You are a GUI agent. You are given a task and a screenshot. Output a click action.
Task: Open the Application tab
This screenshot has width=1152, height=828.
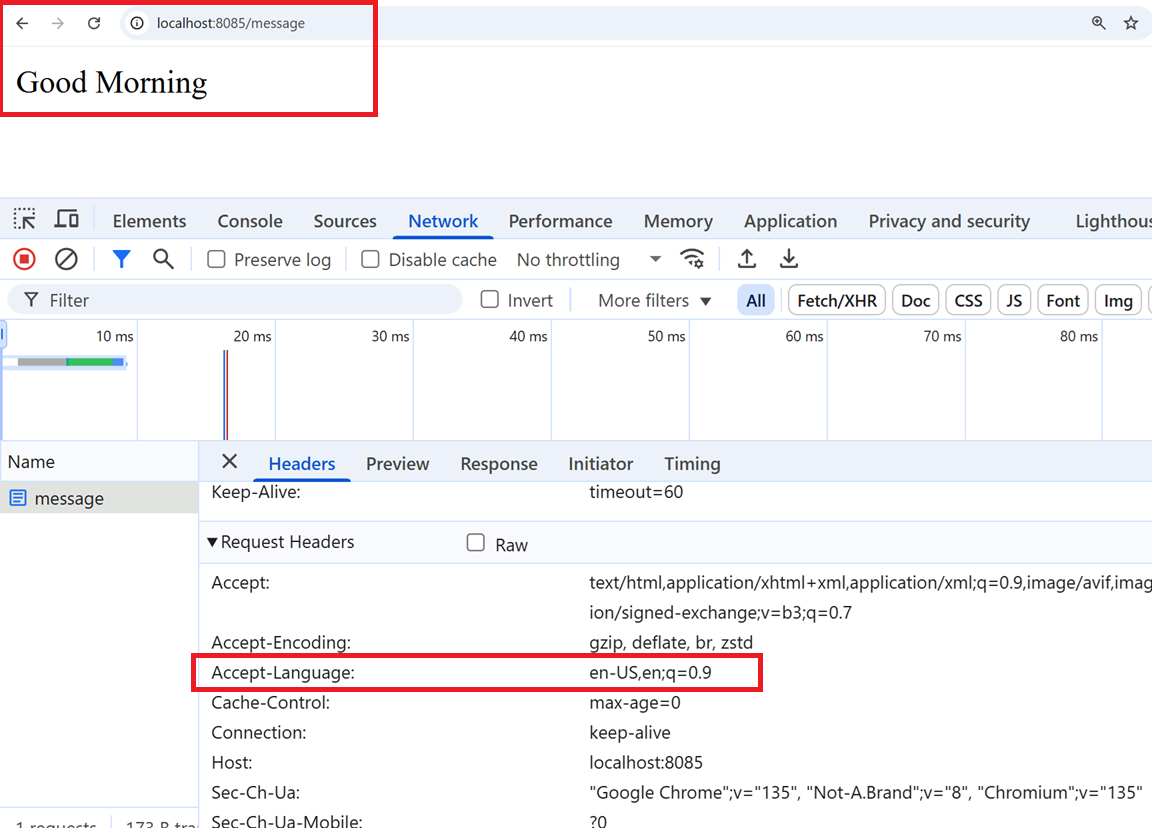point(791,221)
